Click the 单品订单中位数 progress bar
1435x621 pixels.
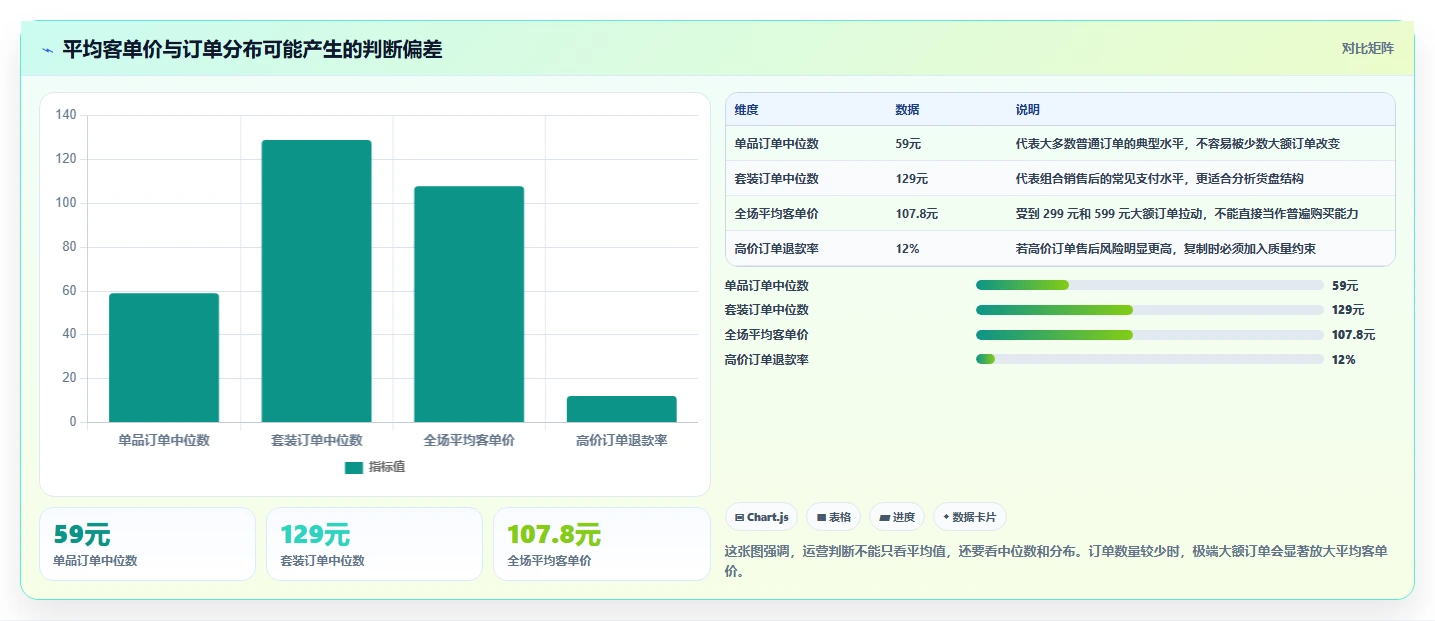click(1150, 285)
